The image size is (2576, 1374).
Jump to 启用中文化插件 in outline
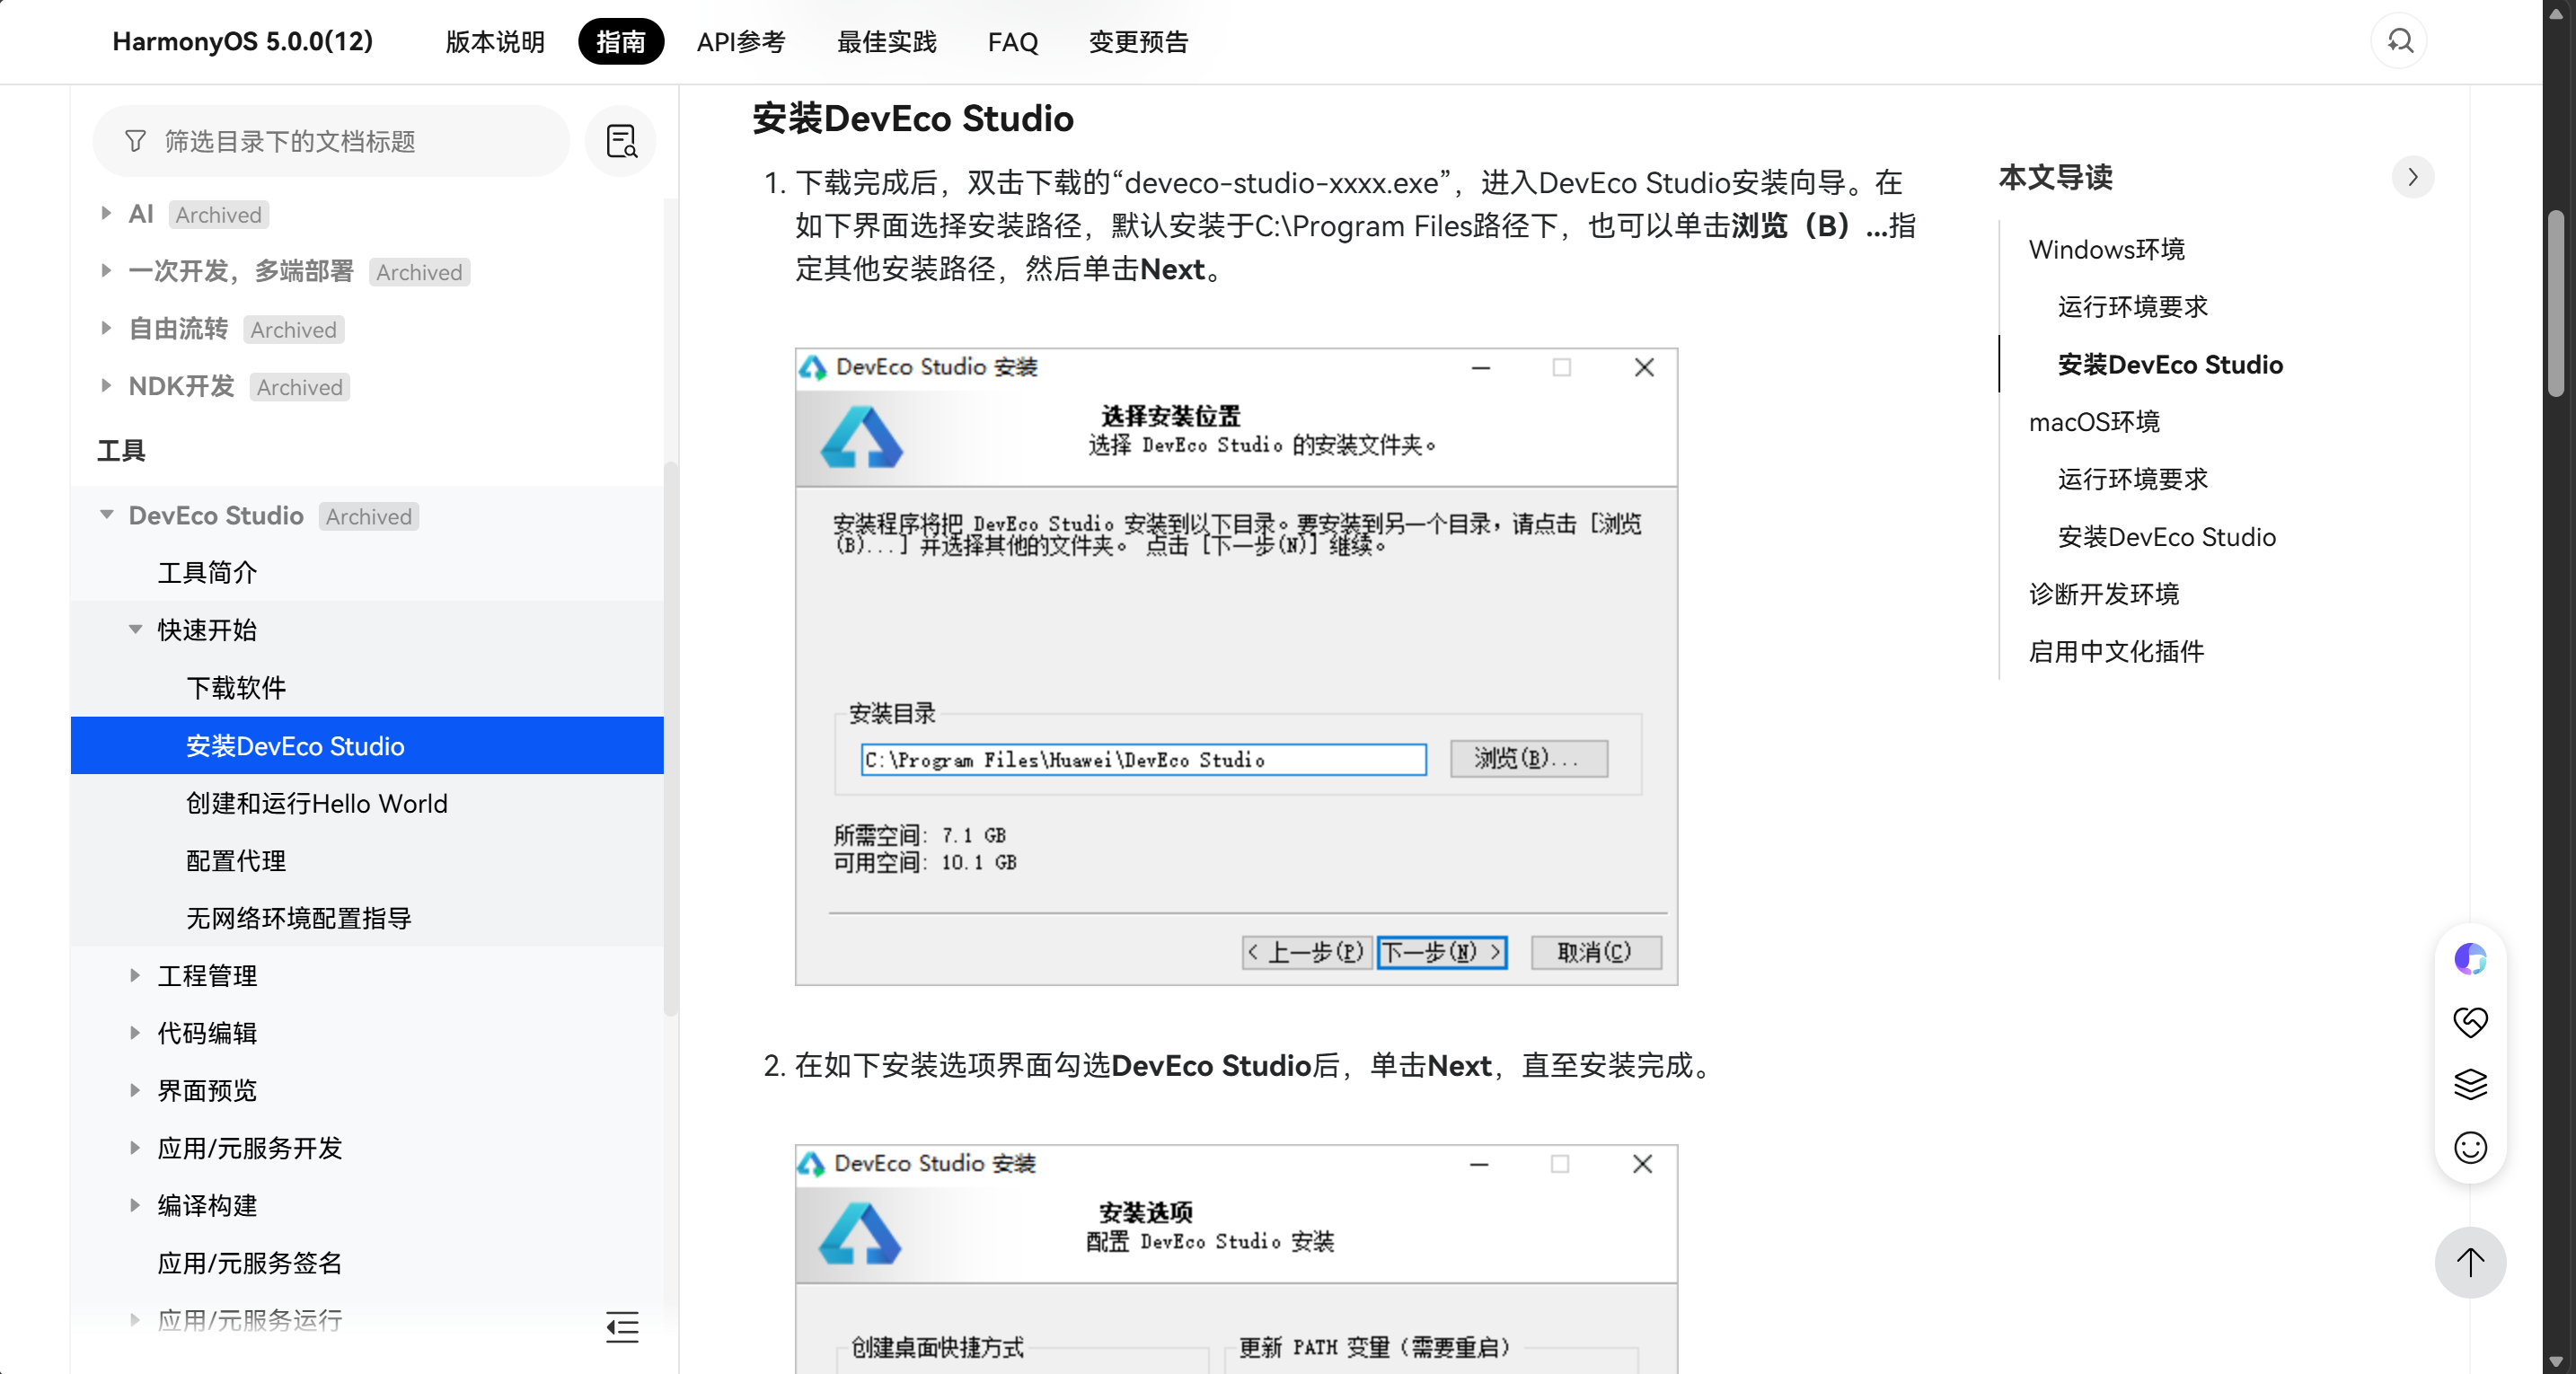[x=2116, y=652]
